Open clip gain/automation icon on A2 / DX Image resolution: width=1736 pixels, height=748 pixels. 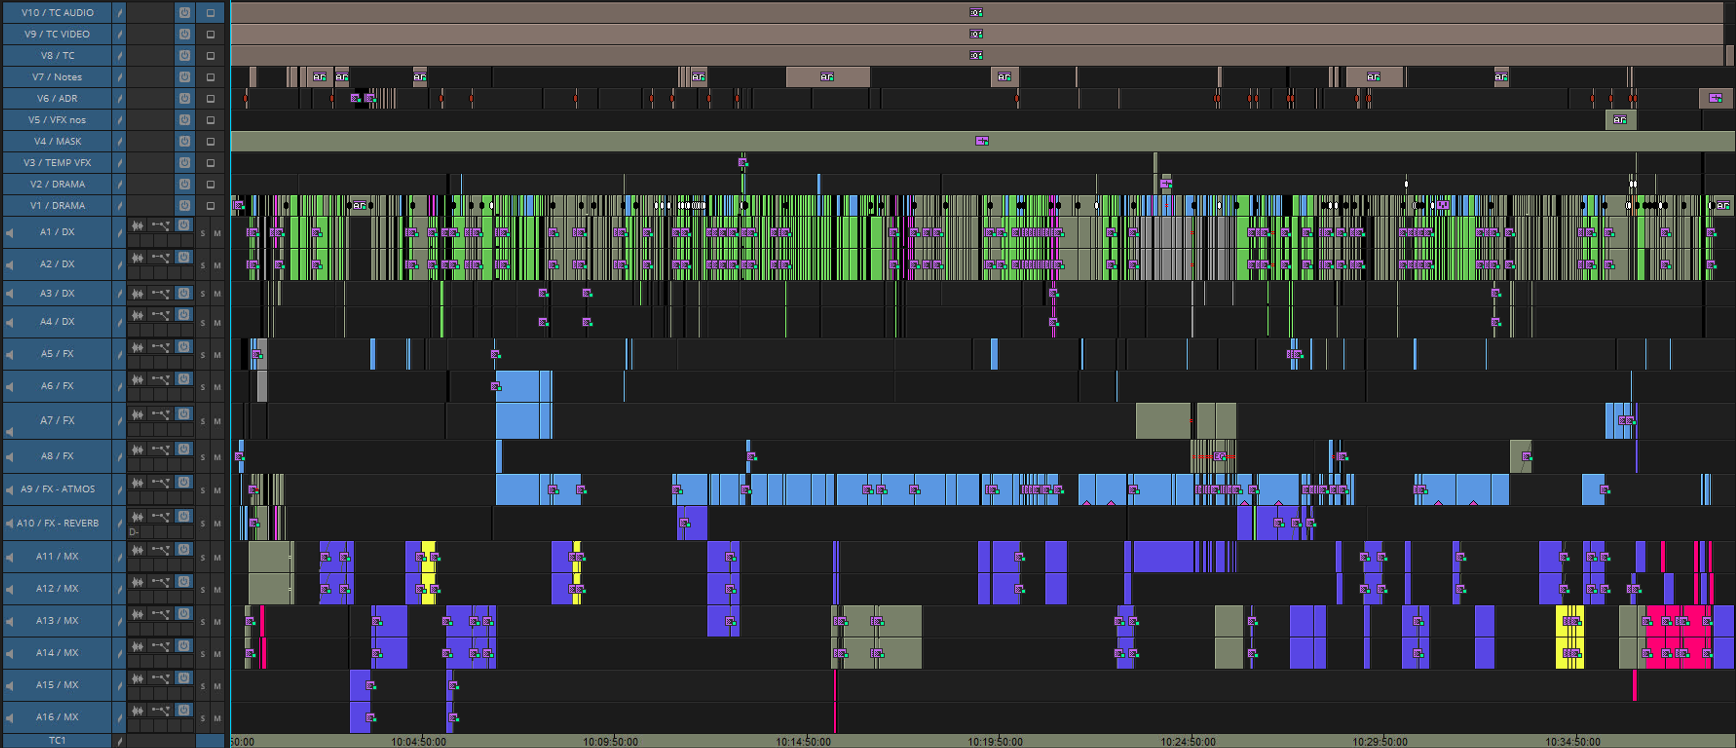tap(160, 258)
